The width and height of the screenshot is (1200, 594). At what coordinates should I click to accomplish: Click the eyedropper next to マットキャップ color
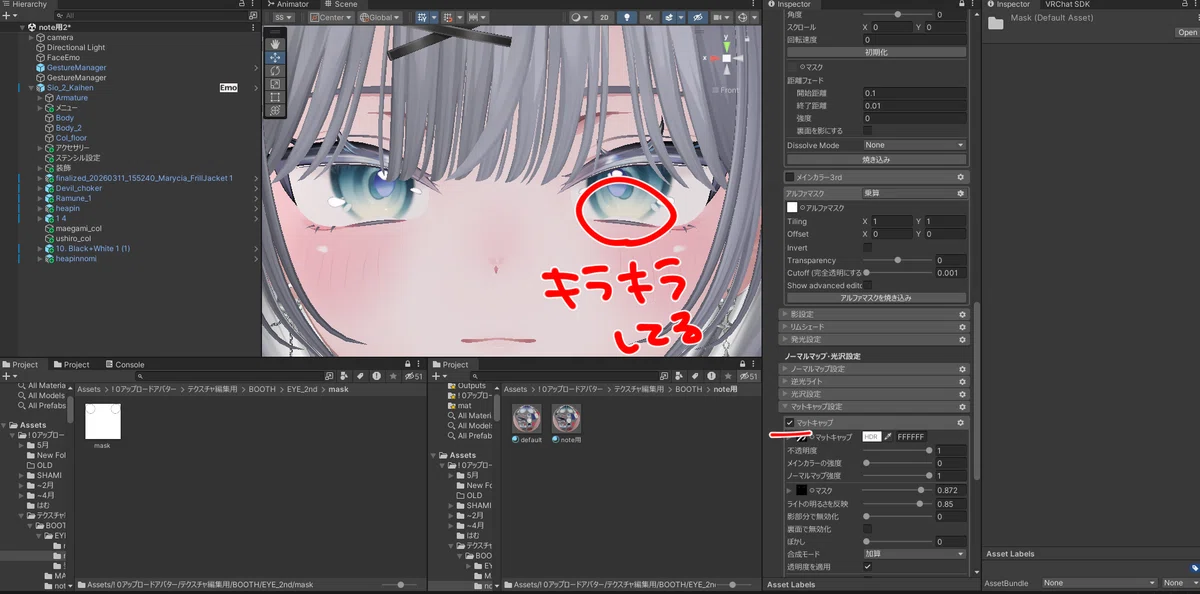click(887, 437)
